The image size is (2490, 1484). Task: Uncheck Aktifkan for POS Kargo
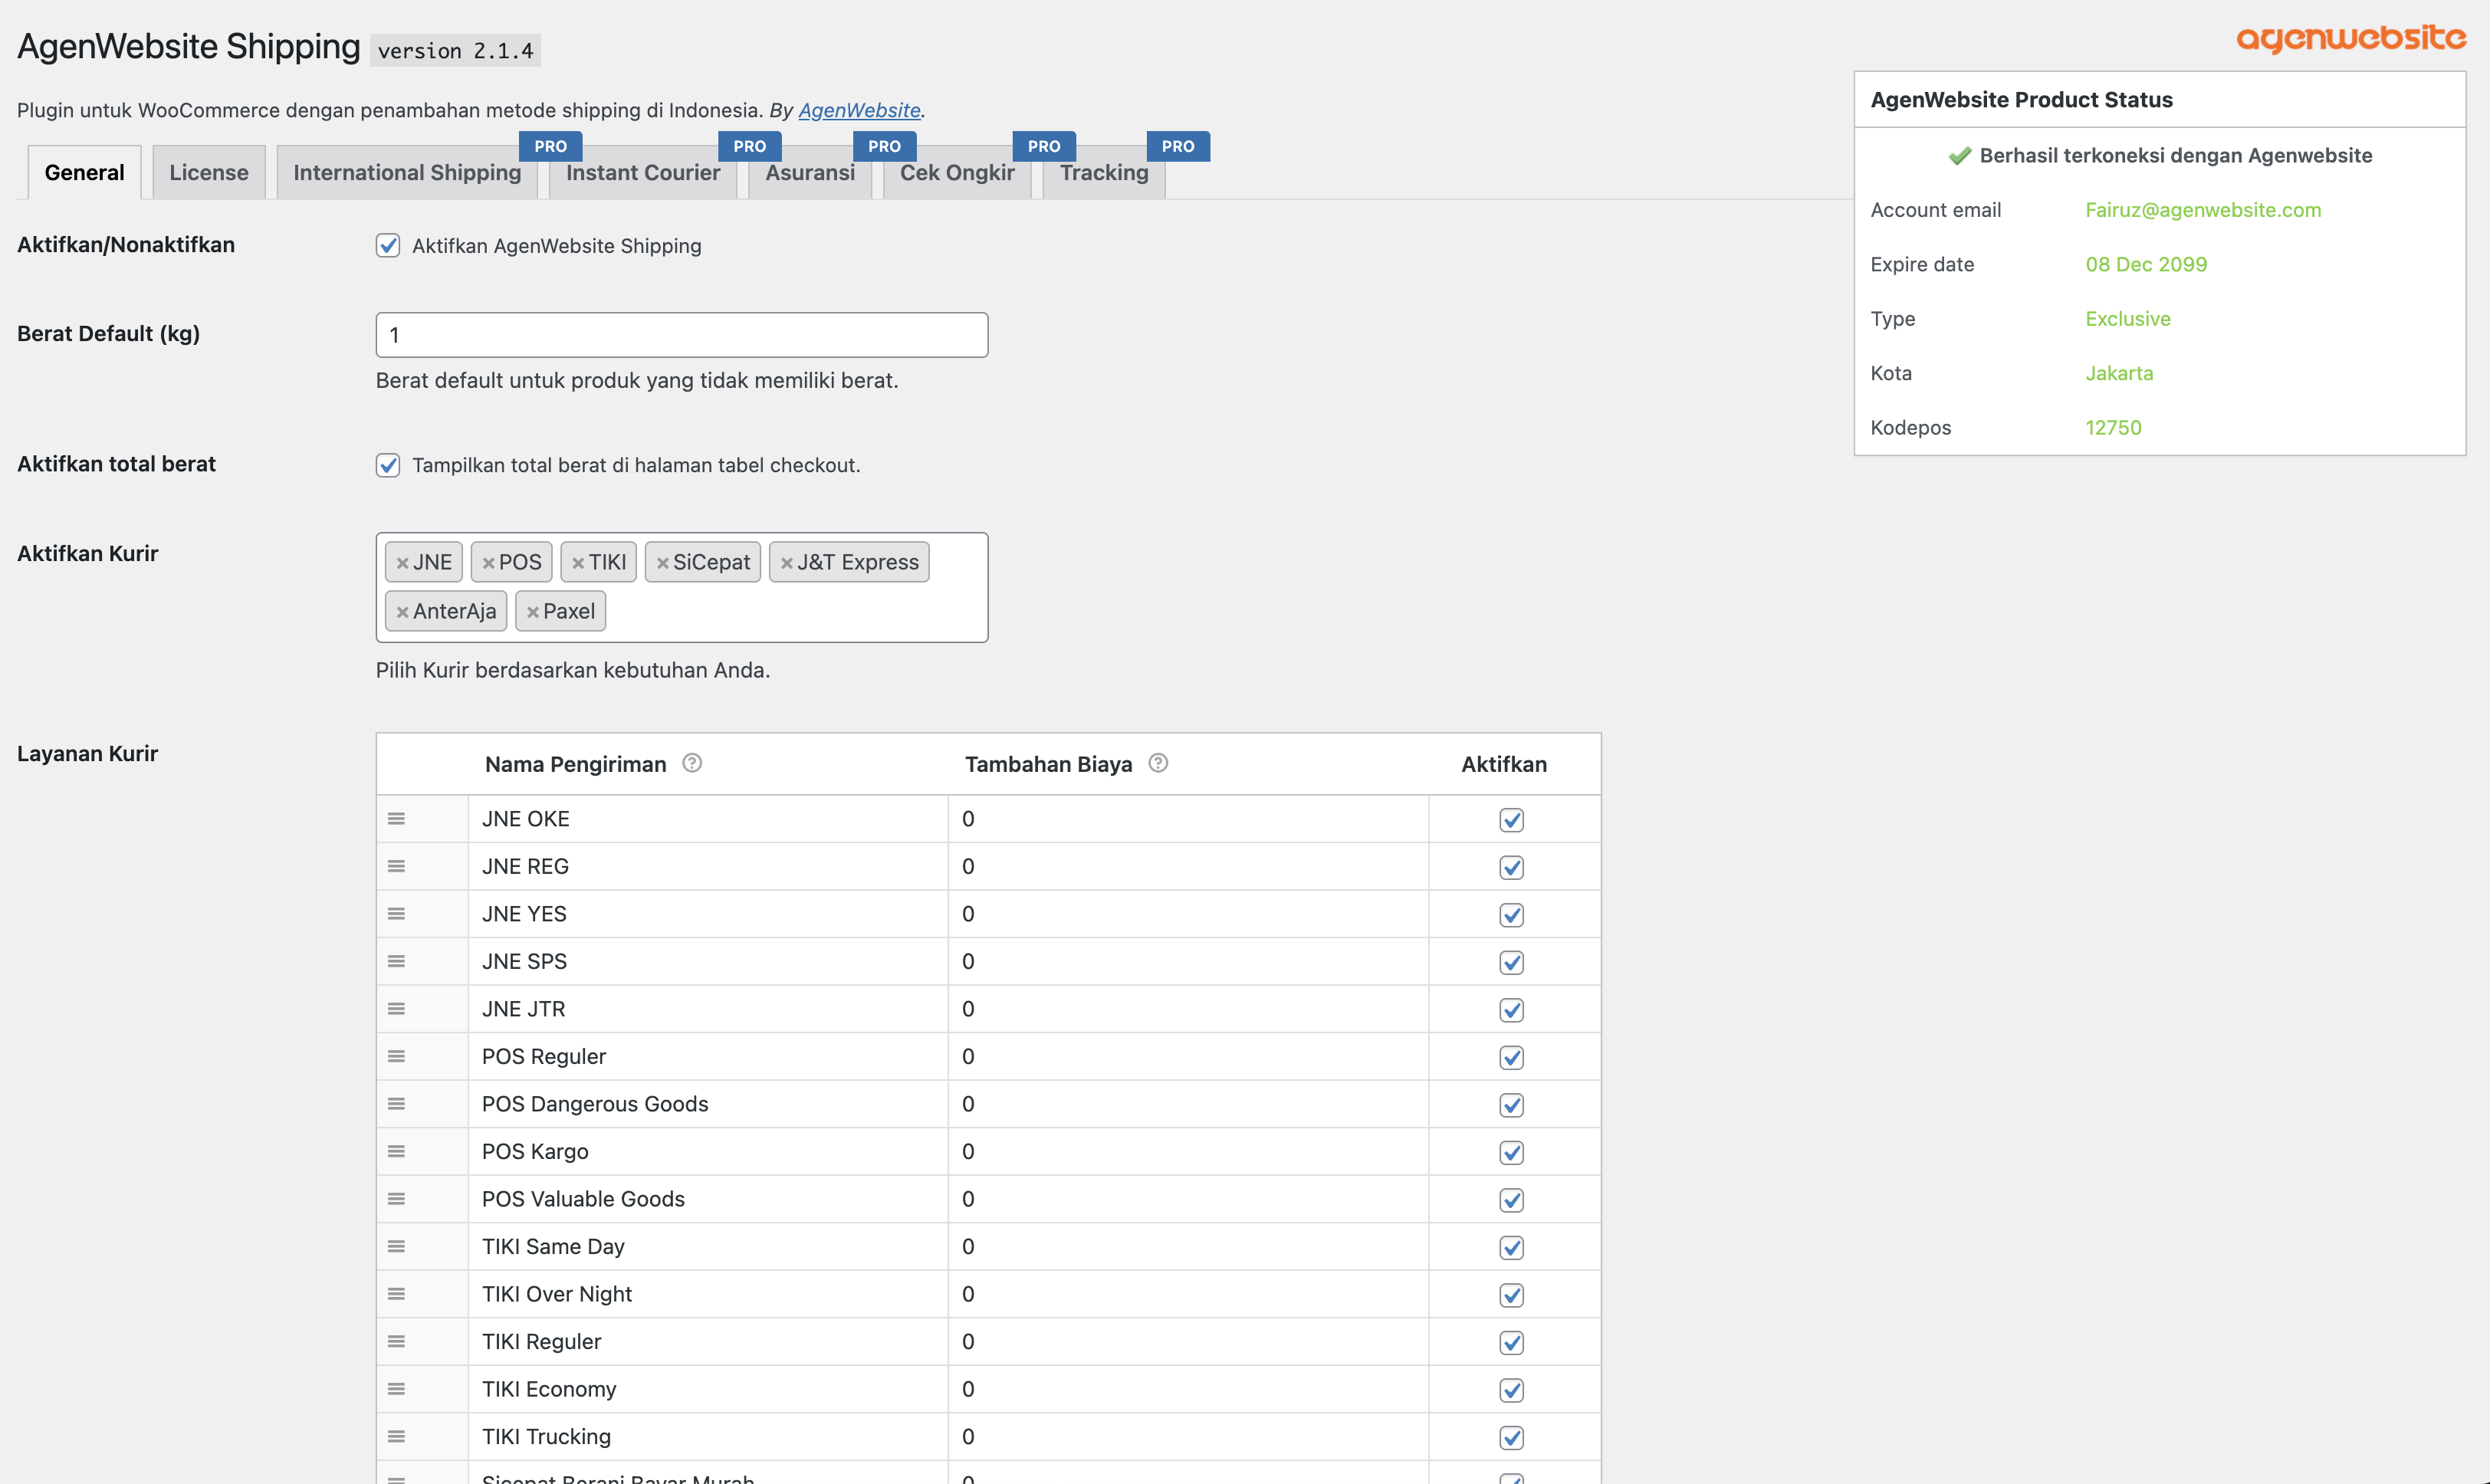1511,1152
